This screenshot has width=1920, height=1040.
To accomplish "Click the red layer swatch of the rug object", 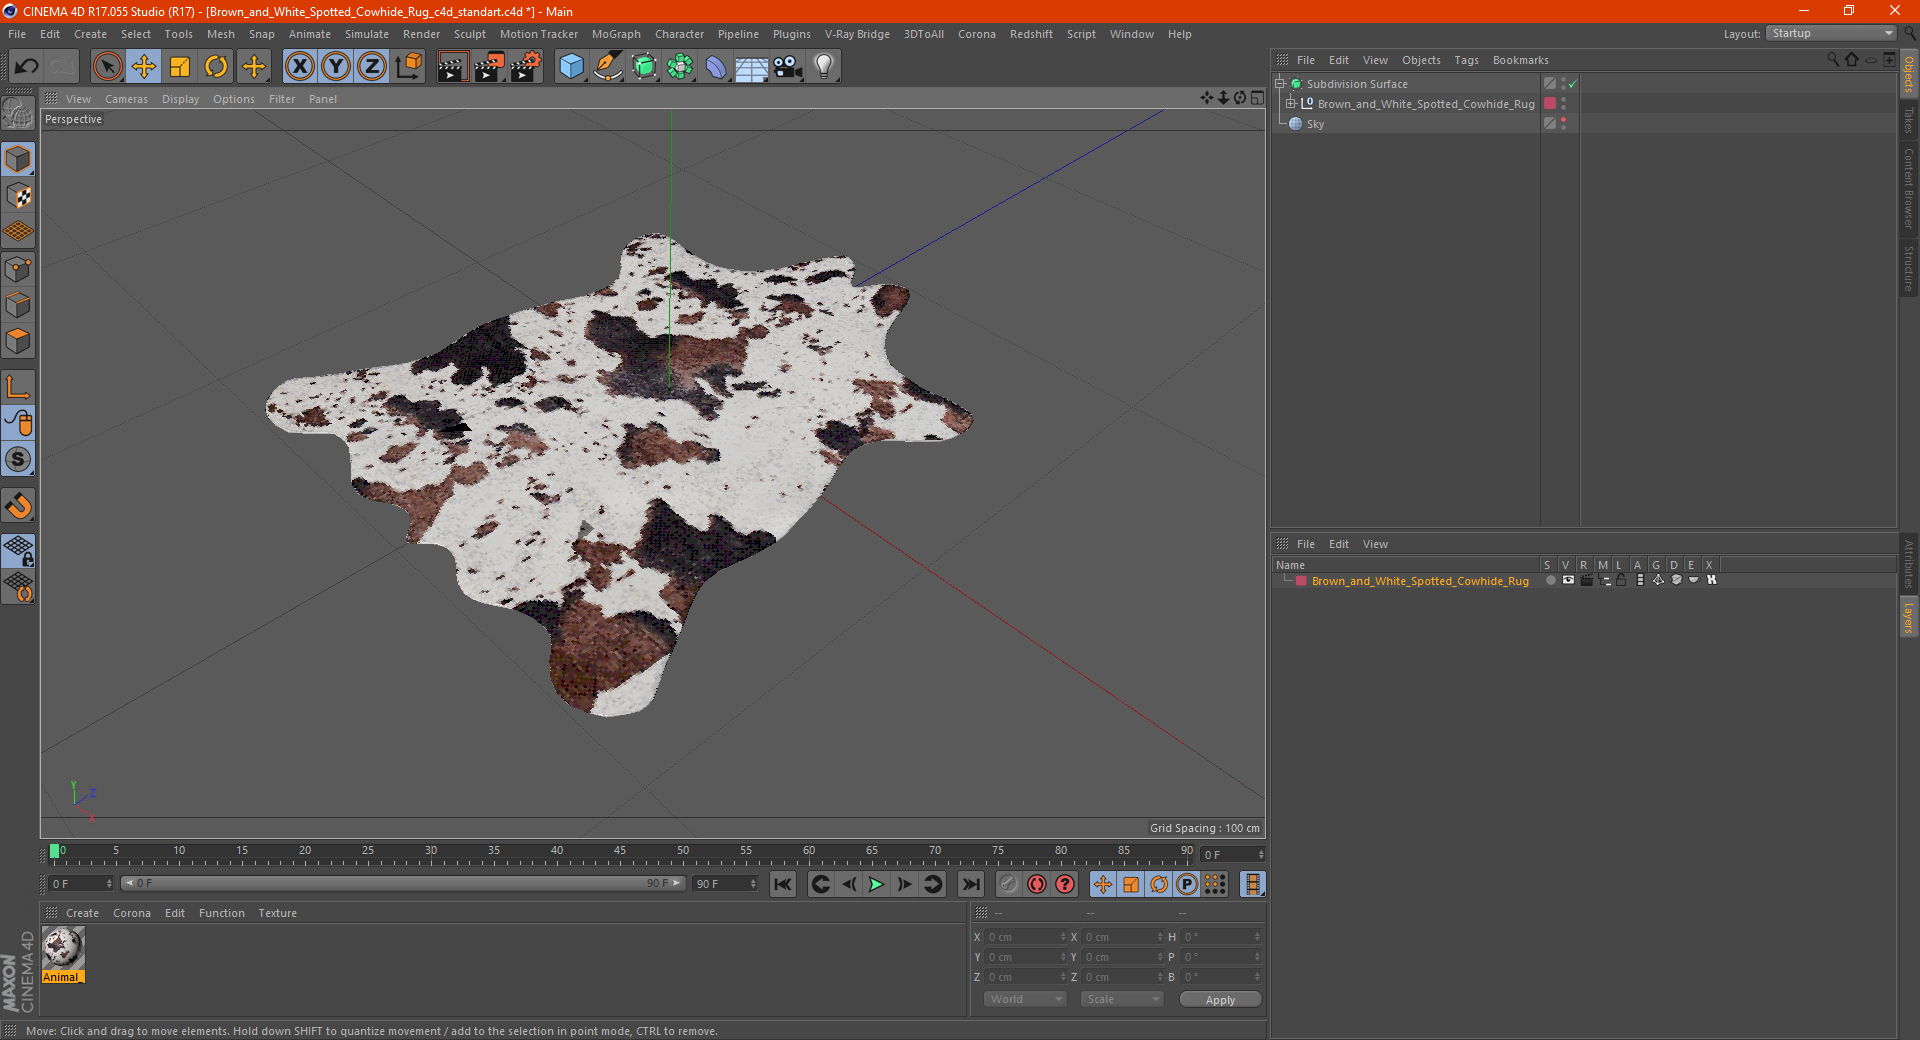I will 1550,104.
